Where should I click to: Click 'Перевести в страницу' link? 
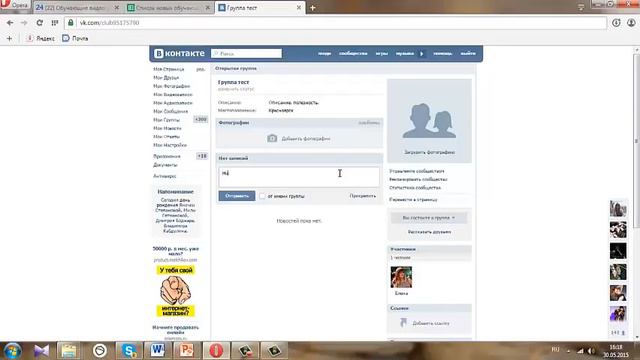click(413, 200)
